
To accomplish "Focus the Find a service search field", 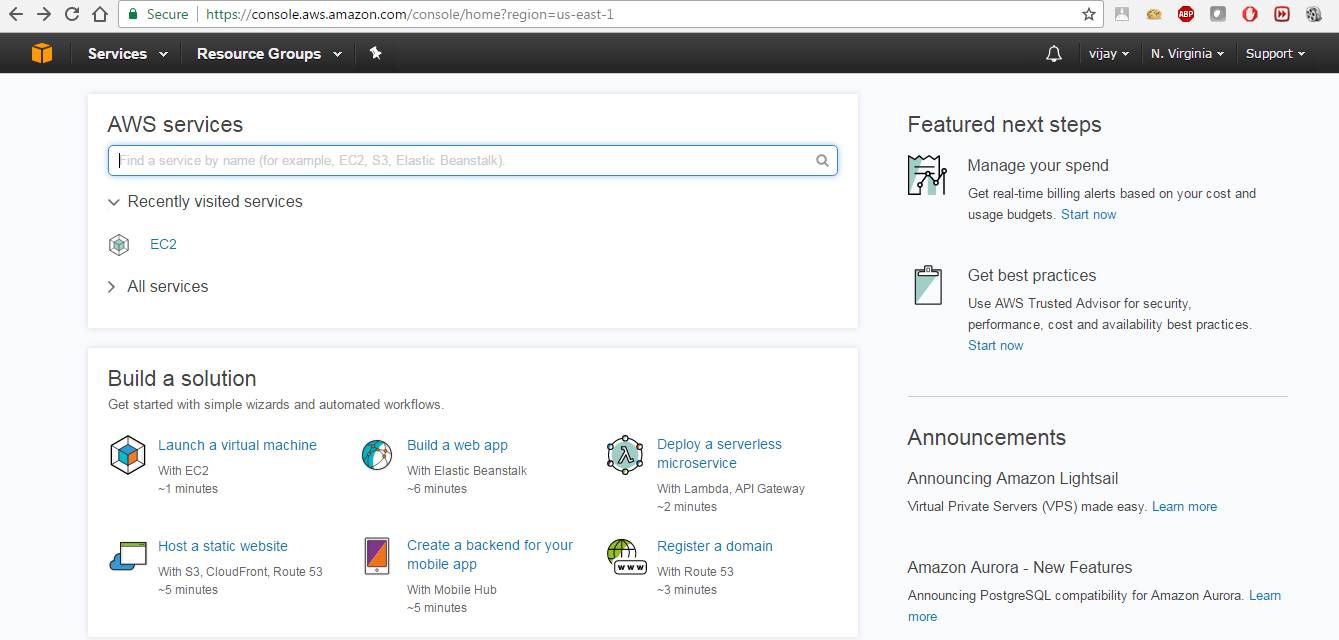I will pyautogui.click(x=472, y=160).
